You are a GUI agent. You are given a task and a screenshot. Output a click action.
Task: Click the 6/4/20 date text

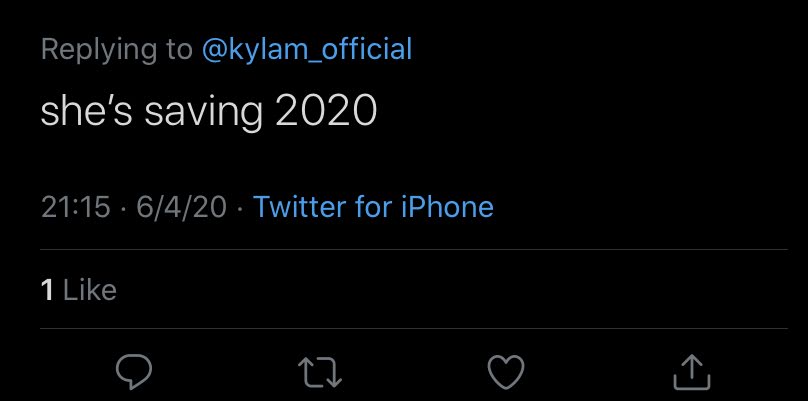click(x=181, y=207)
